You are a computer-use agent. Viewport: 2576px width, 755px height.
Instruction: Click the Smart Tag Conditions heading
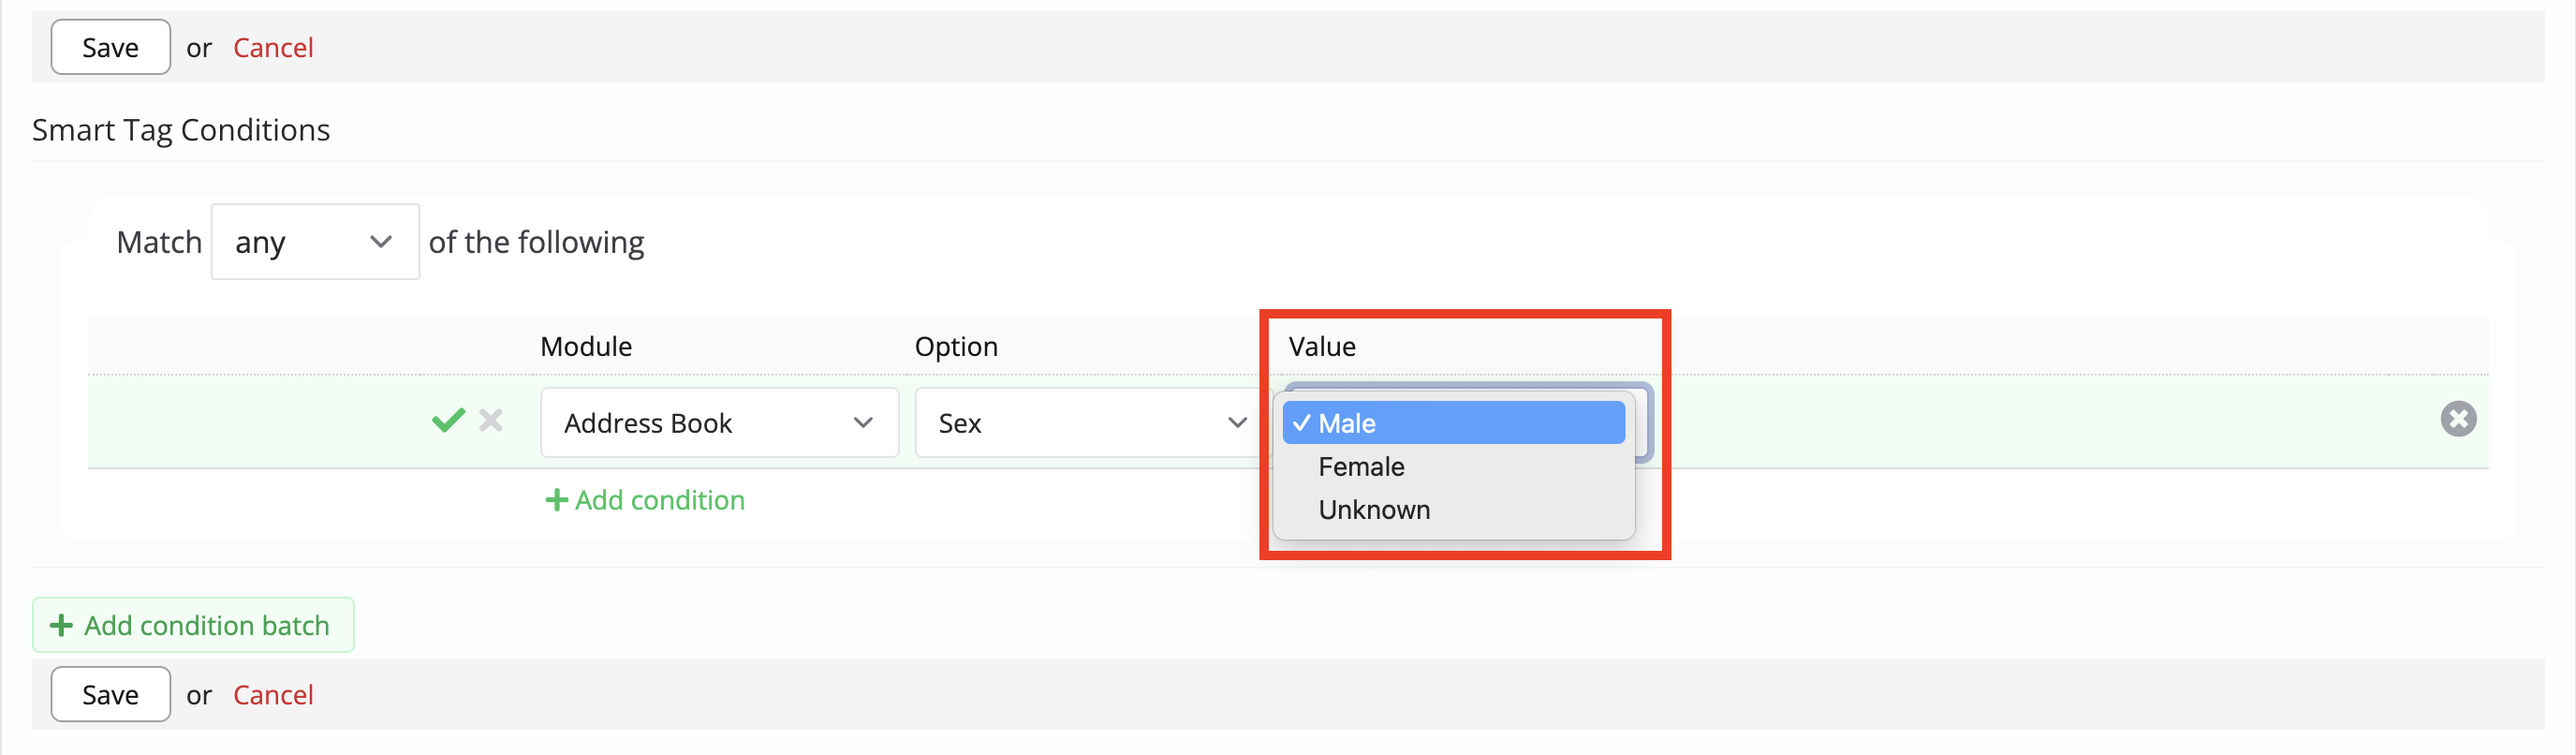(x=181, y=130)
